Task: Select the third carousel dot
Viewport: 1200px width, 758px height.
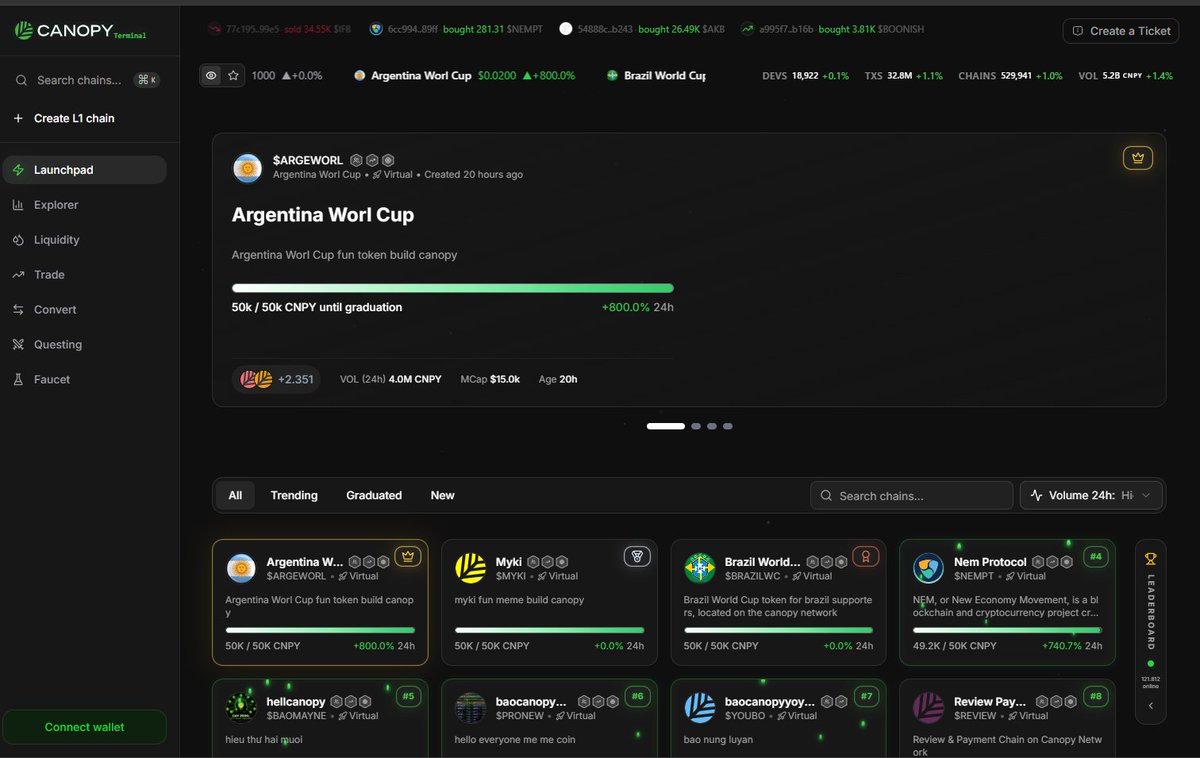Action: pos(712,426)
